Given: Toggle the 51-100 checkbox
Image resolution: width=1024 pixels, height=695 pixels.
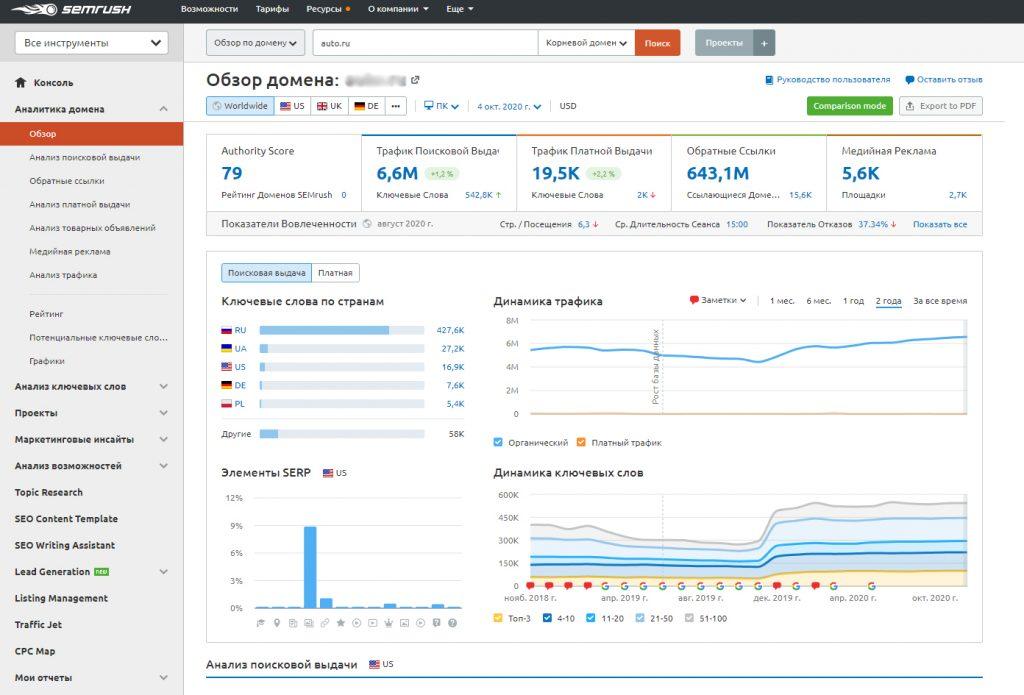Looking at the screenshot, I should [x=689, y=618].
